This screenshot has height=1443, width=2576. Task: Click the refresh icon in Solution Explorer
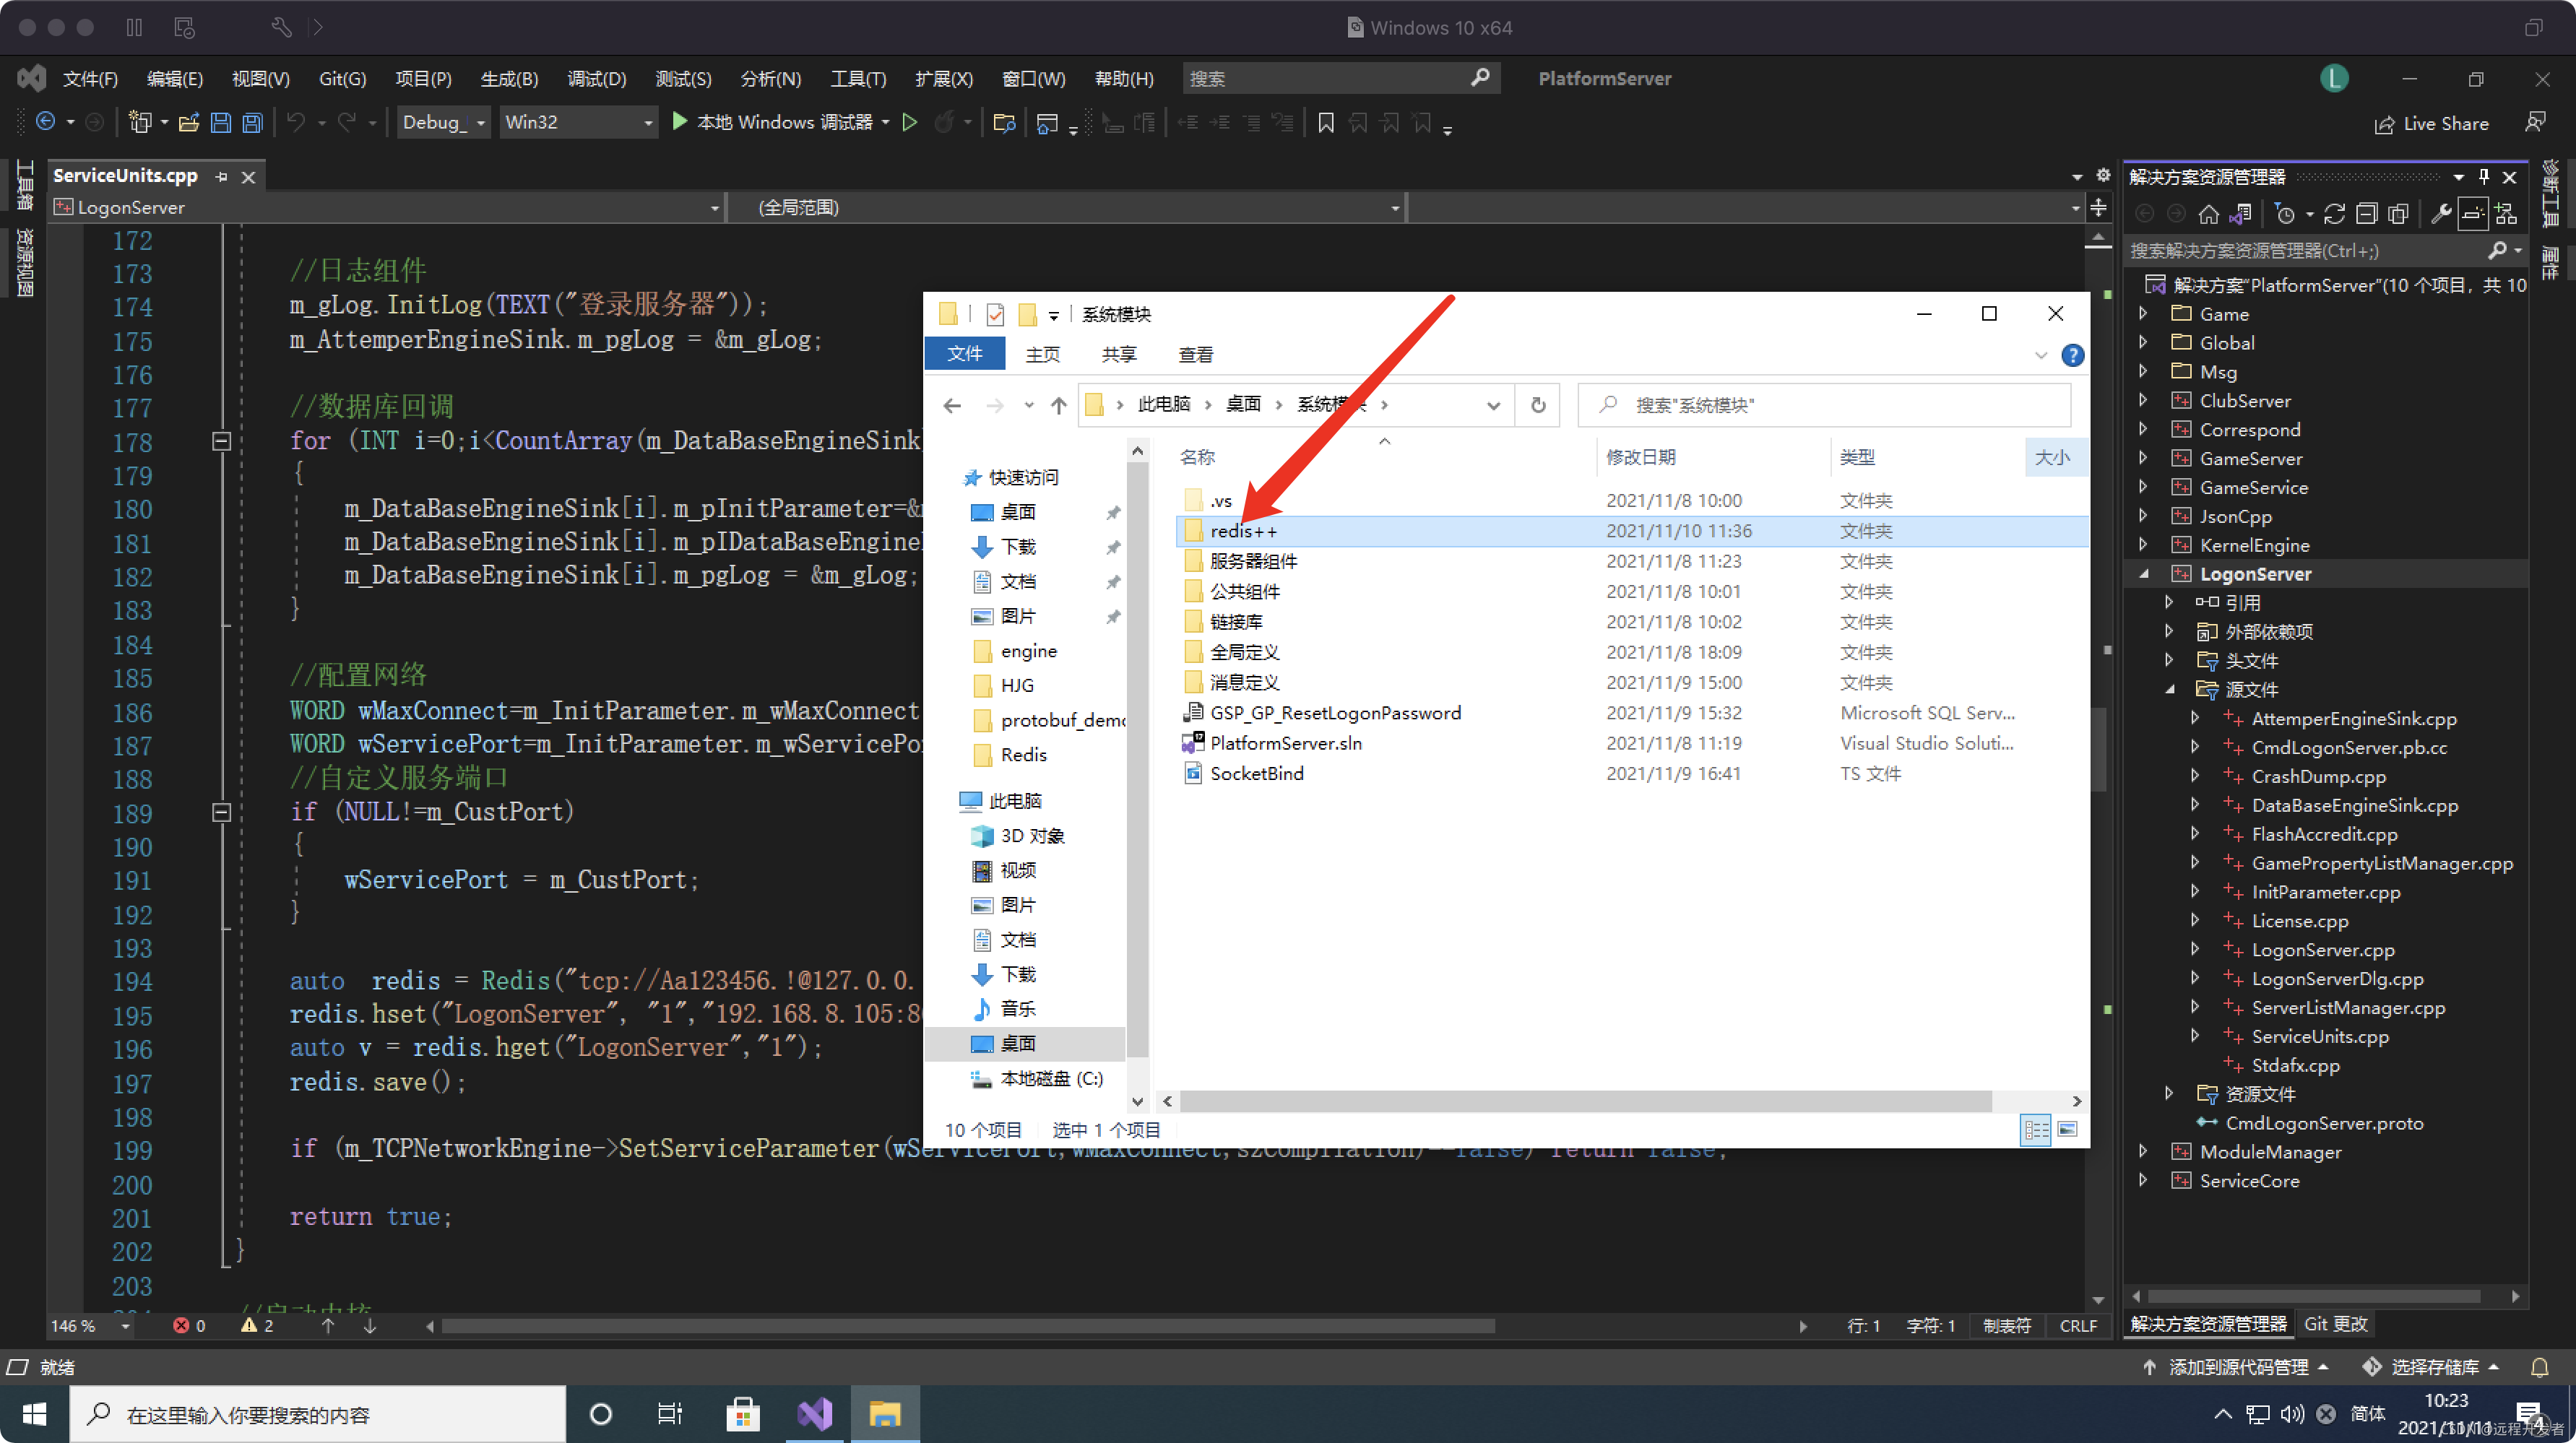2334,214
